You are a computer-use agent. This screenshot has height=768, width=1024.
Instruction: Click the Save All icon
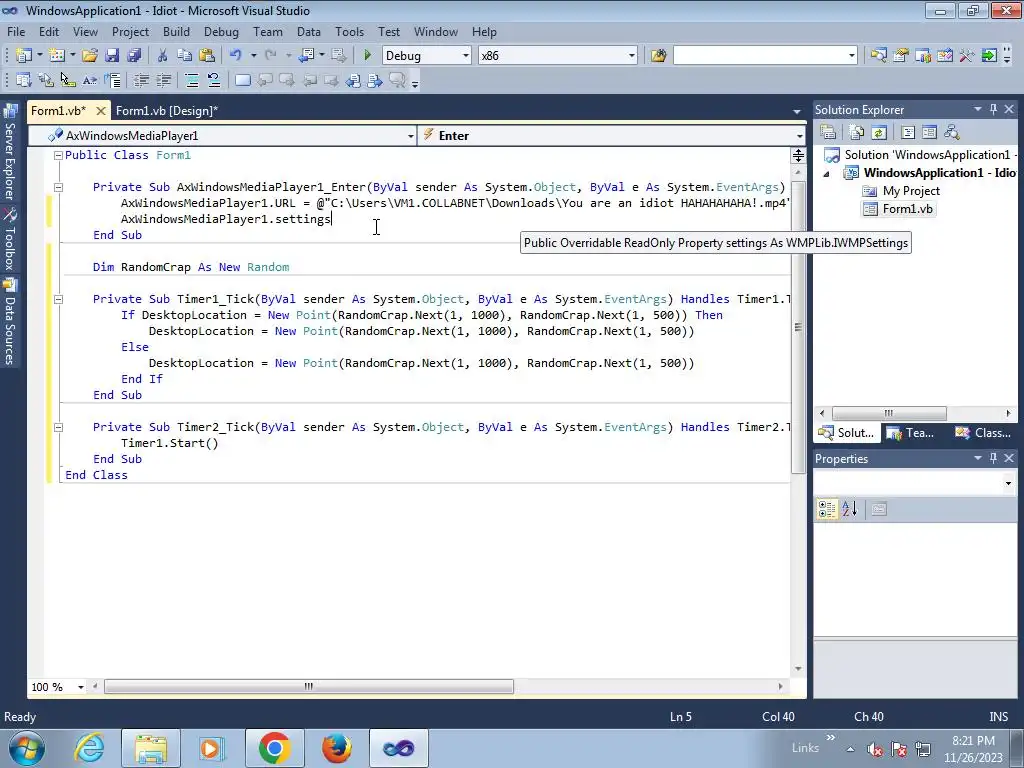(135, 56)
